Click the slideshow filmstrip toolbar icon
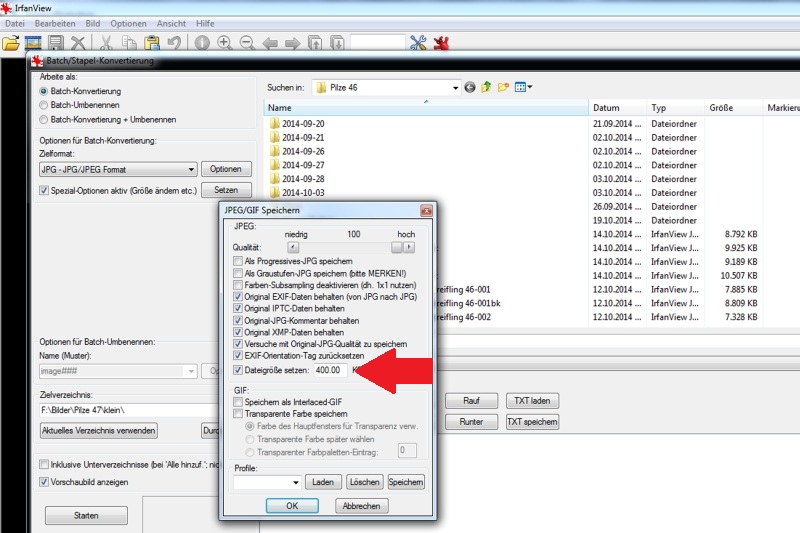This screenshot has width=800, height=533. 34,43
